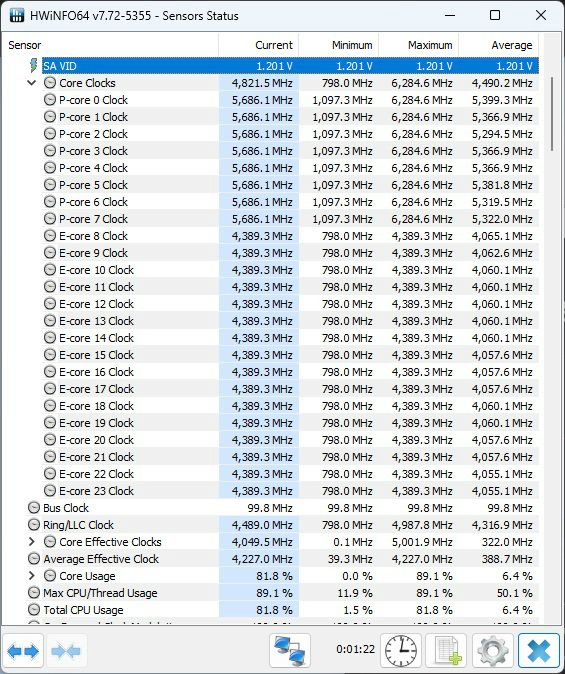Expand the Core Effective Clocks group
Image resolution: width=565 pixels, height=674 pixels.
pos(31,542)
